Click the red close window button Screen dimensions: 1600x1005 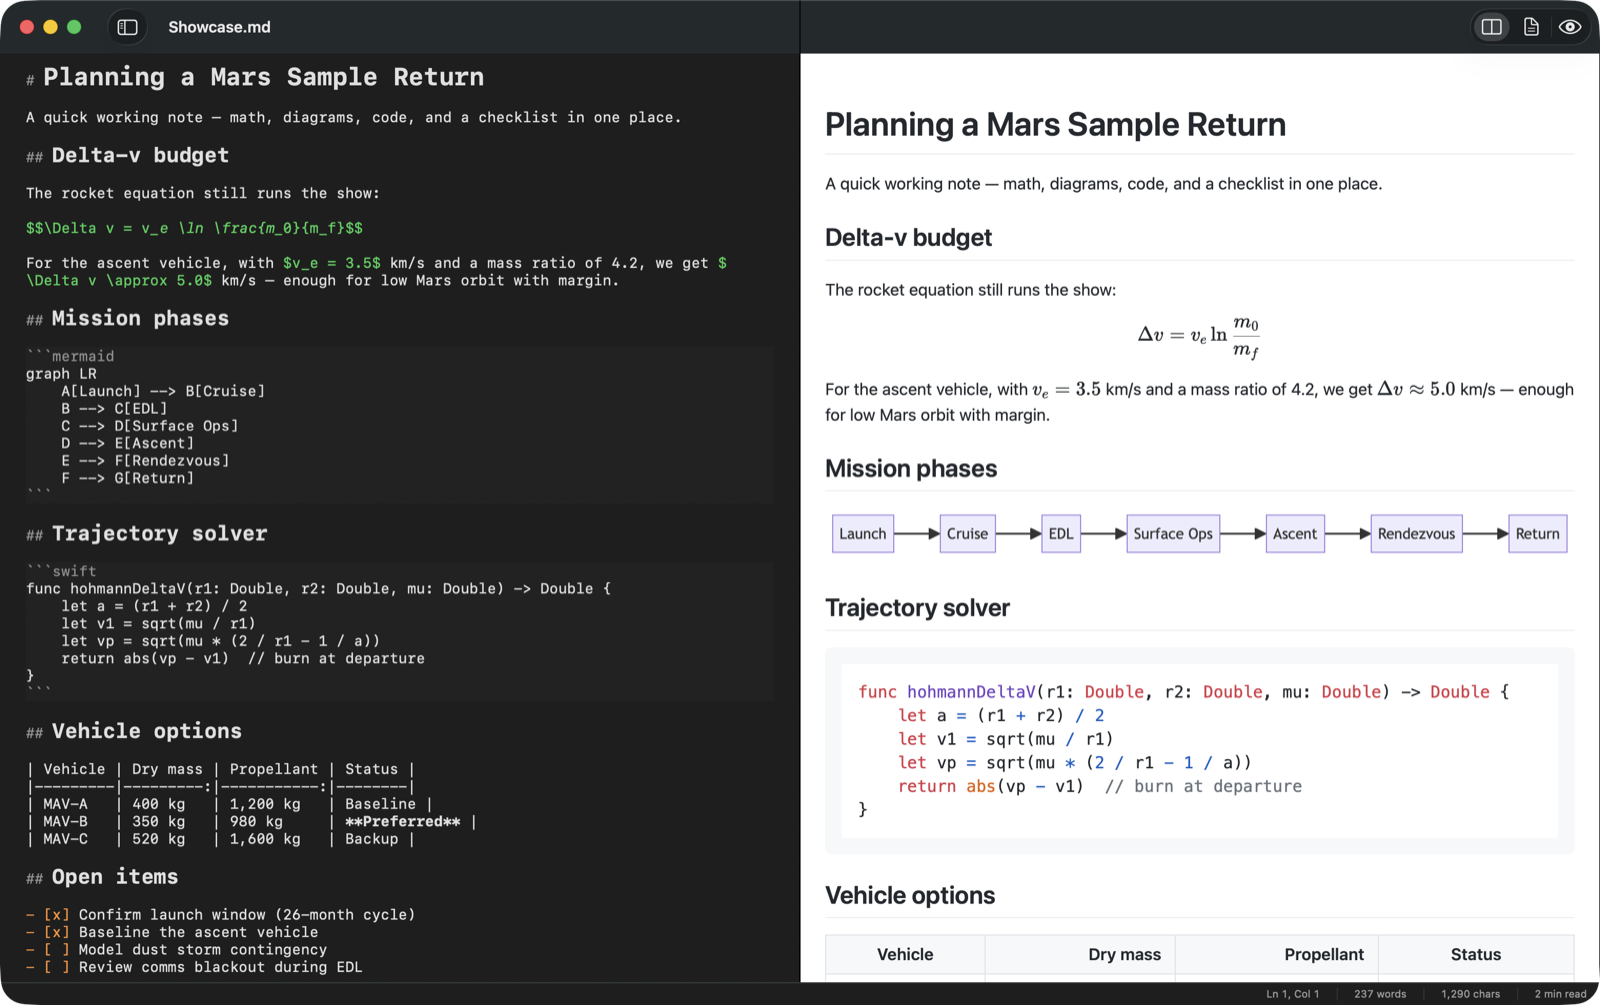click(27, 27)
